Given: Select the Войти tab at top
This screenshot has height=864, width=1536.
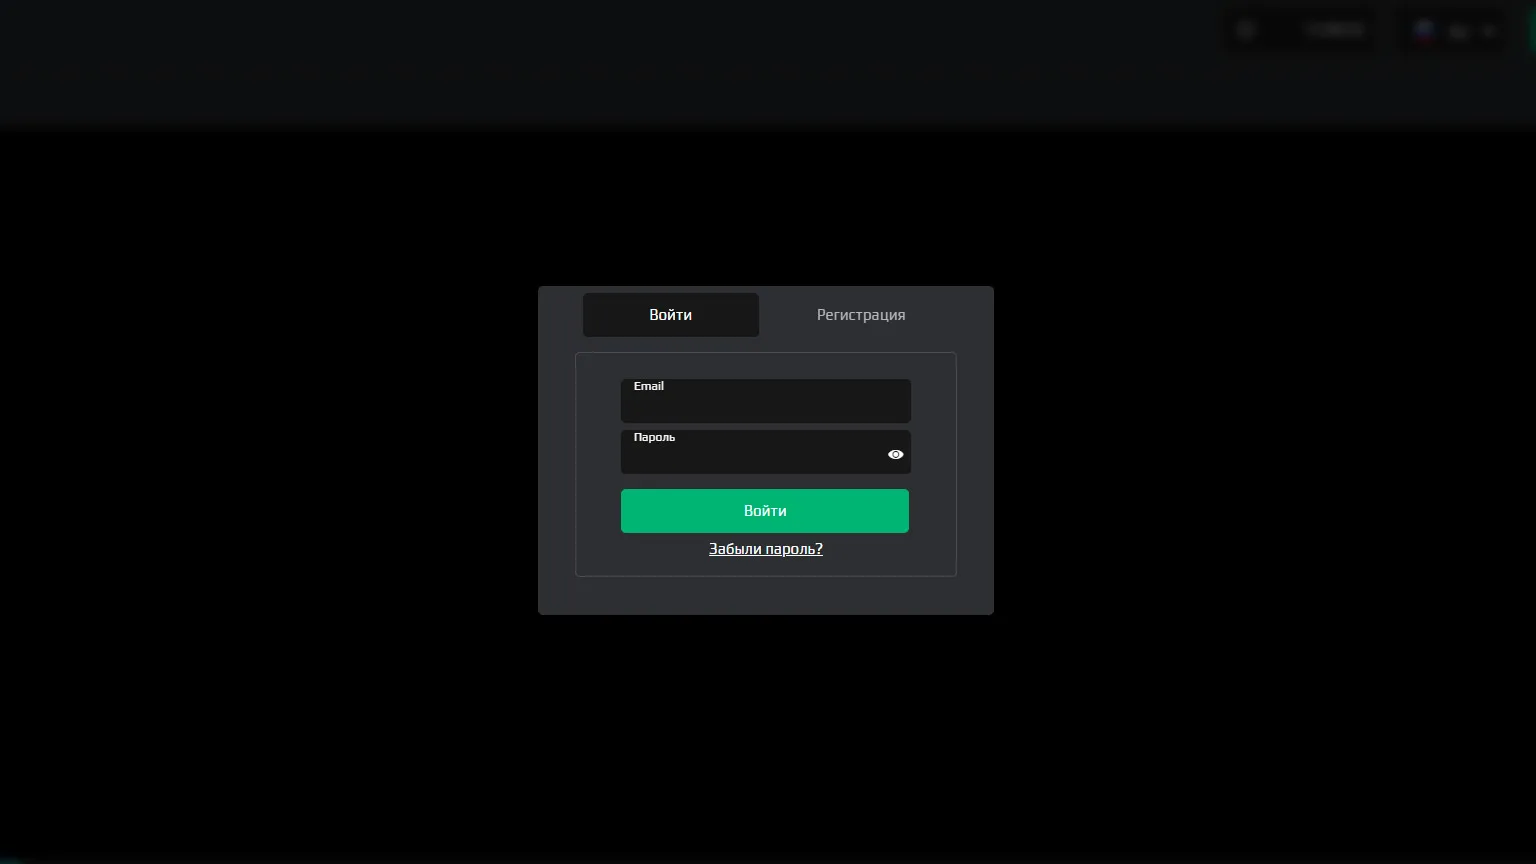Looking at the screenshot, I should pyautogui.click(x=670, y=315).
